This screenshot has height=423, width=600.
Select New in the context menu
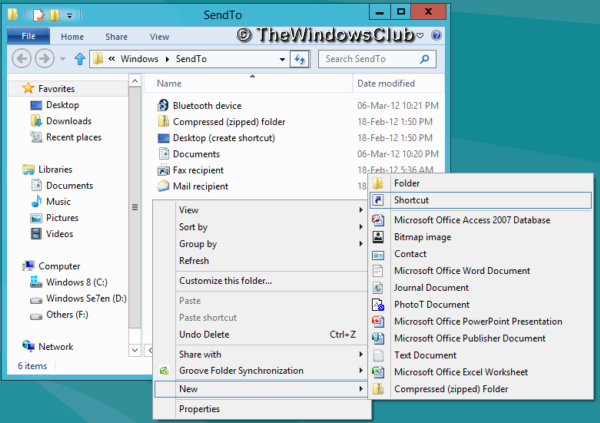click(261, 389)
